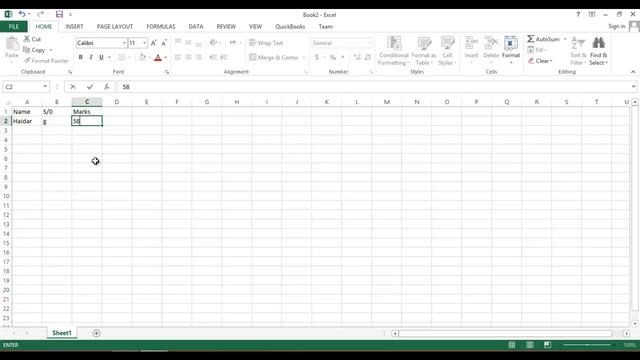
Task: Open the Merge & Center dropdown arrow
Action: pyautogui.click(x=304, y=58)
